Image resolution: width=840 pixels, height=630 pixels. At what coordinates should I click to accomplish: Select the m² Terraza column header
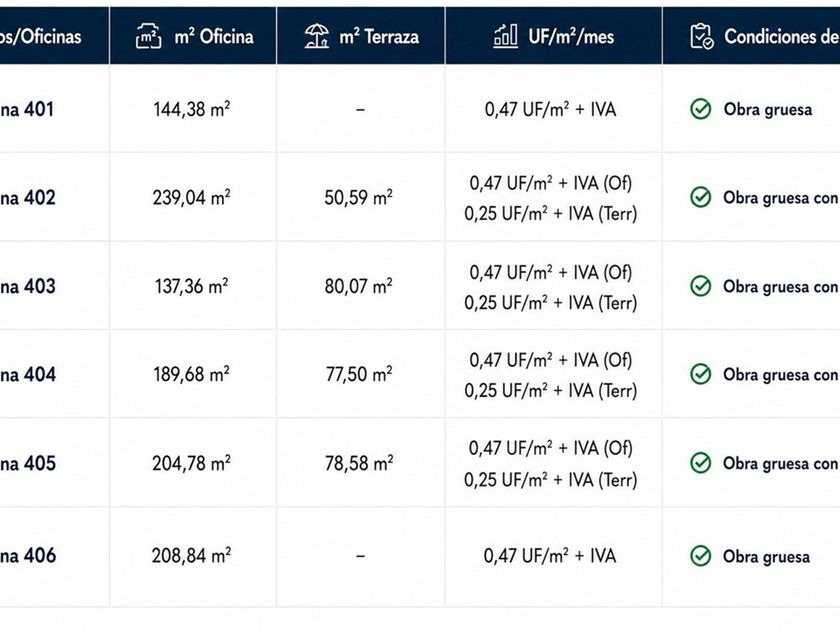pyautogui.click(x=361, y=36)
